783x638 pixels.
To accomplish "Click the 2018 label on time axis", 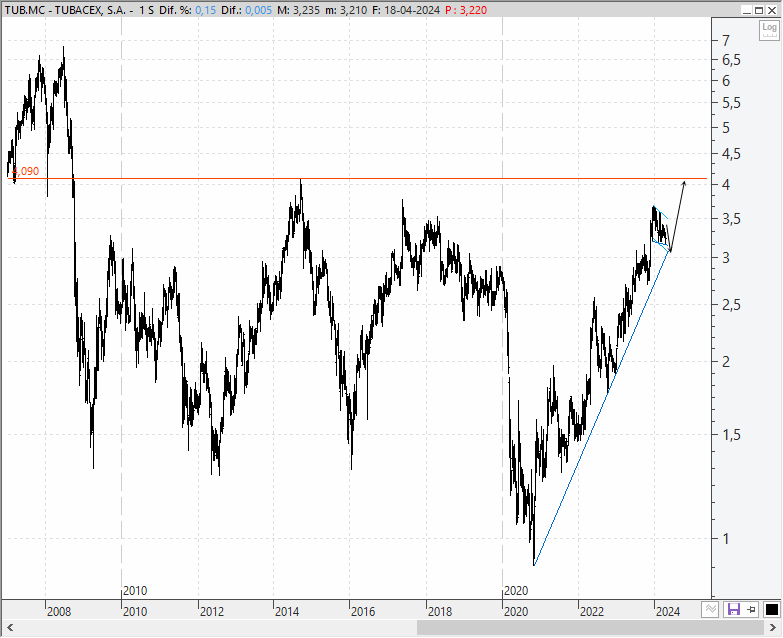I will point(440,612).
